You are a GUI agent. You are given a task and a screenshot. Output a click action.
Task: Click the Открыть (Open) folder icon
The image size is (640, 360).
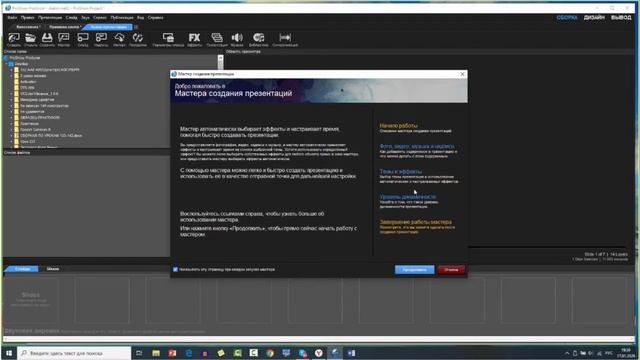pos(30,39)
